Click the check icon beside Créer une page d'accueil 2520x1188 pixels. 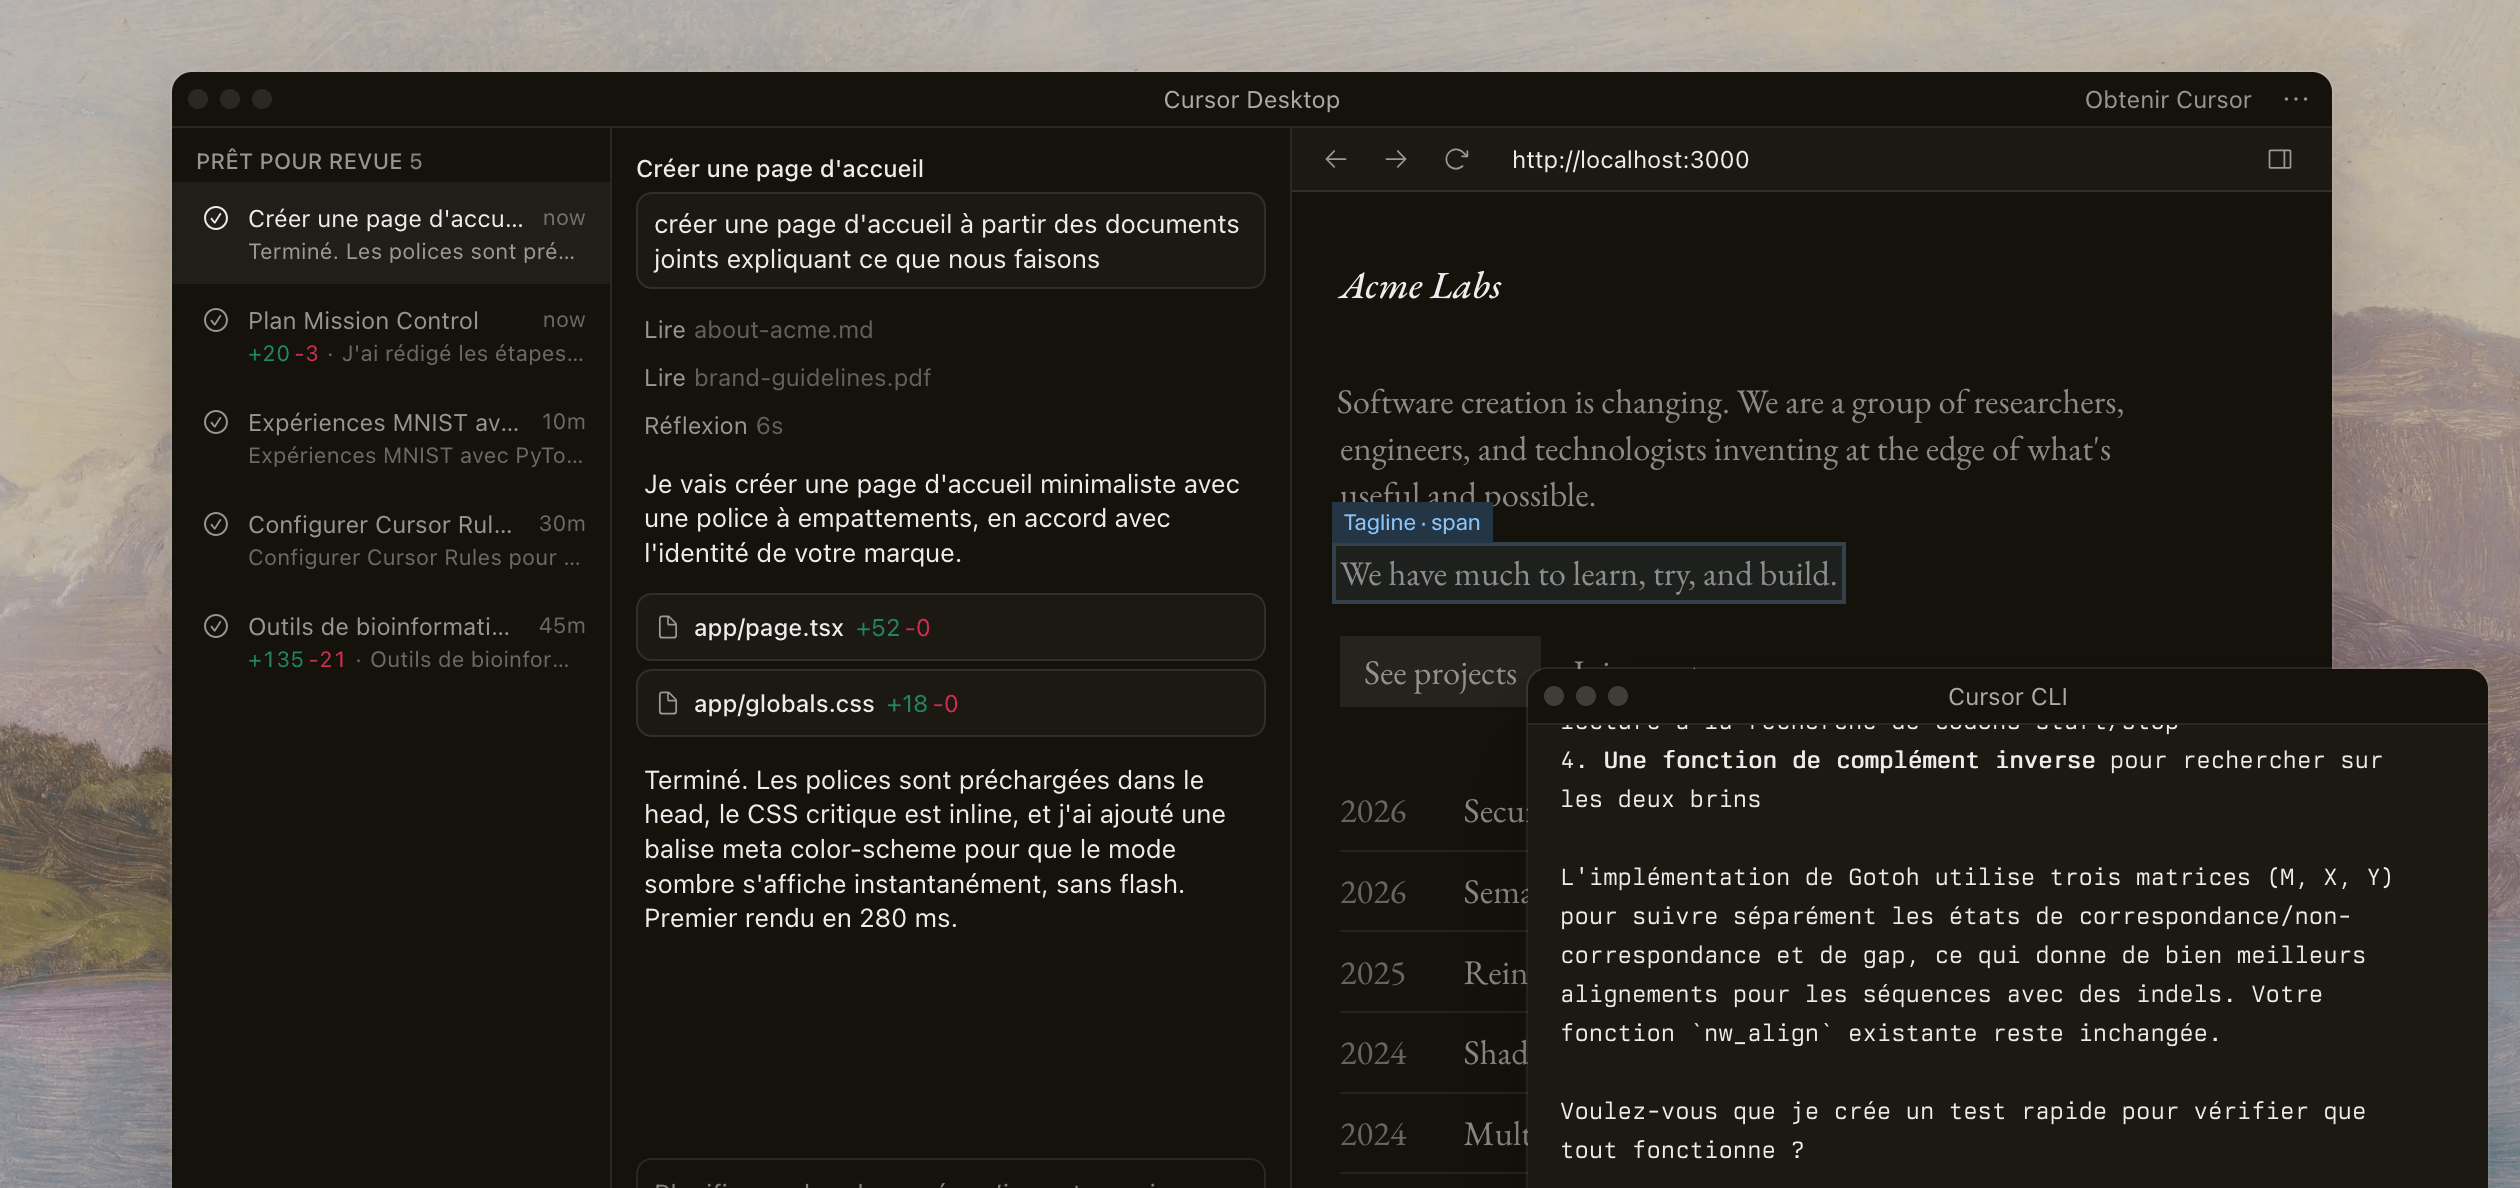click(216, 219)
